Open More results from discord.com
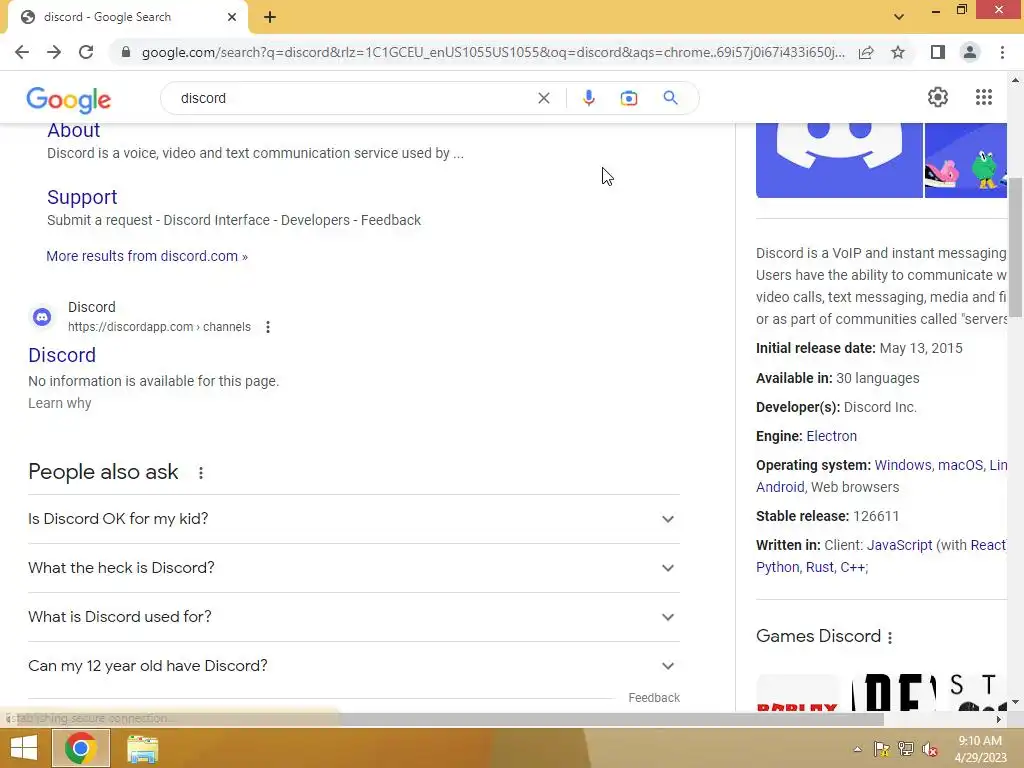The image size is (1024, 768). tap(147, 256)
